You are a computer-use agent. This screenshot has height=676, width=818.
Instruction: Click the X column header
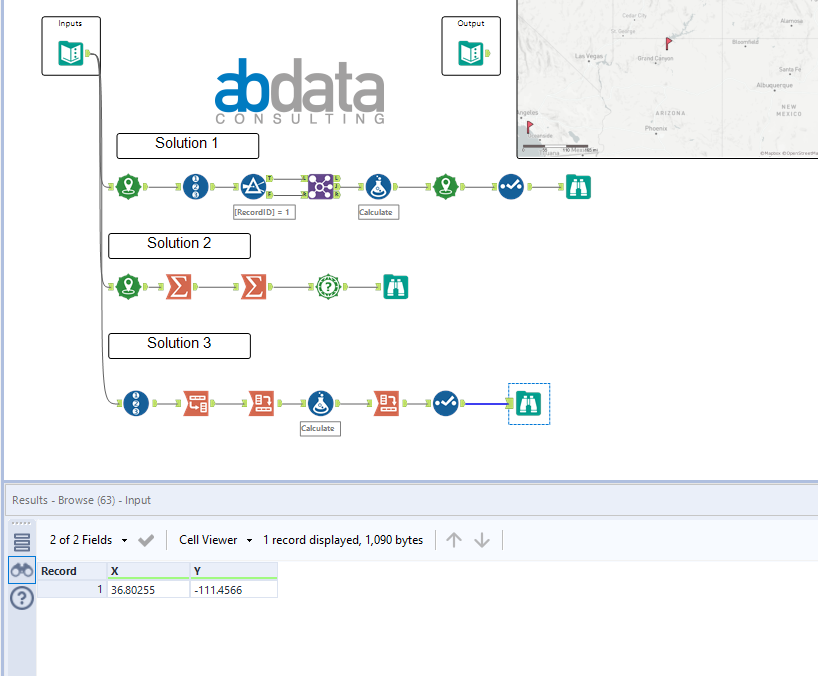coord(148,571)
